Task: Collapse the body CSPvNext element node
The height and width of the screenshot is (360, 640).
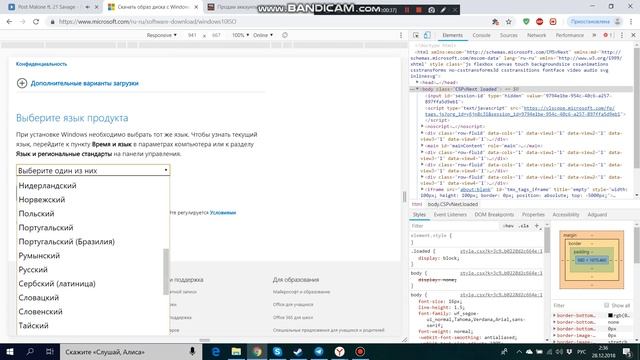Action: 418,89
